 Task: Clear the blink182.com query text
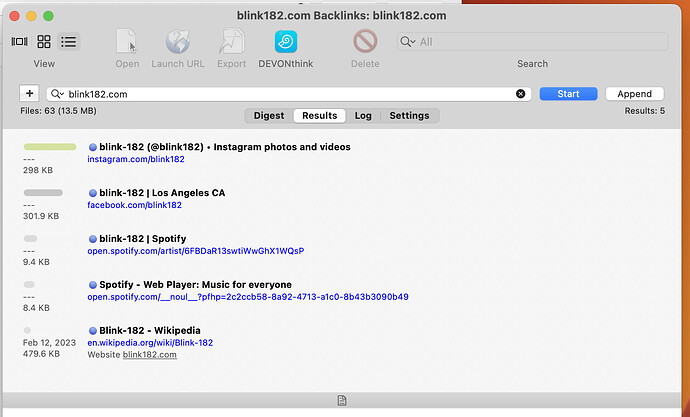(520, 94)
